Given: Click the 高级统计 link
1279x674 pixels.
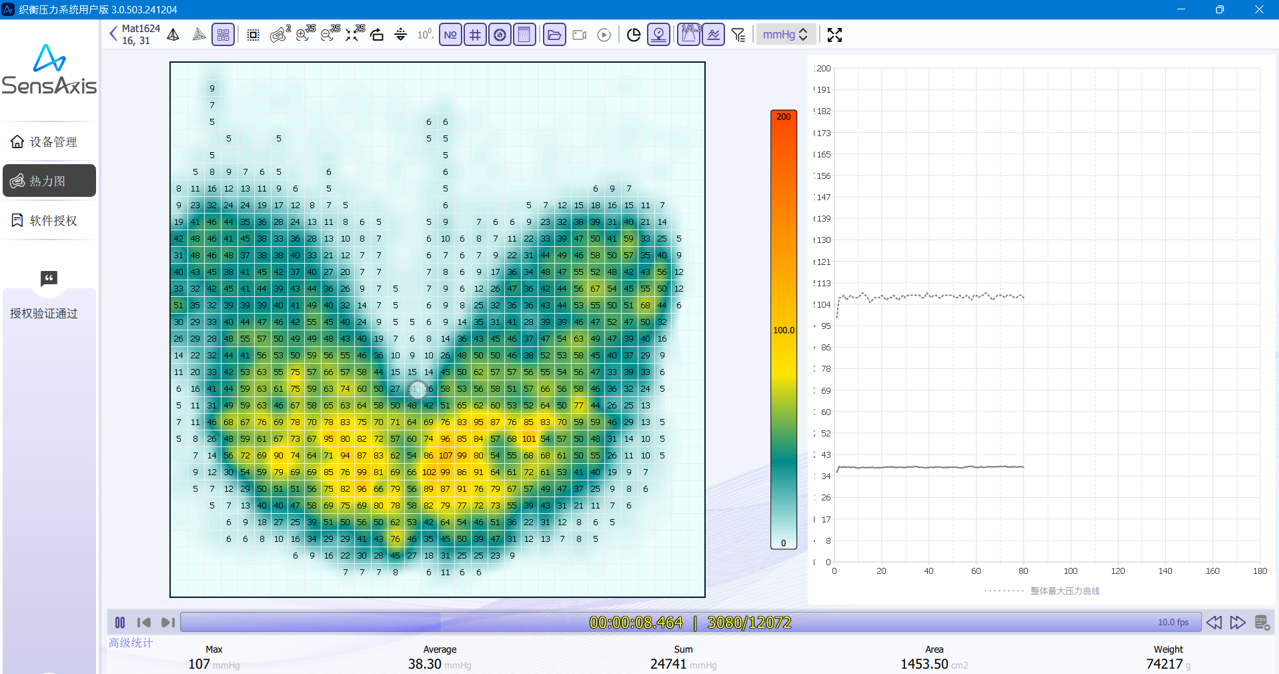Looking at the screenshot, I should coord(131,643).
